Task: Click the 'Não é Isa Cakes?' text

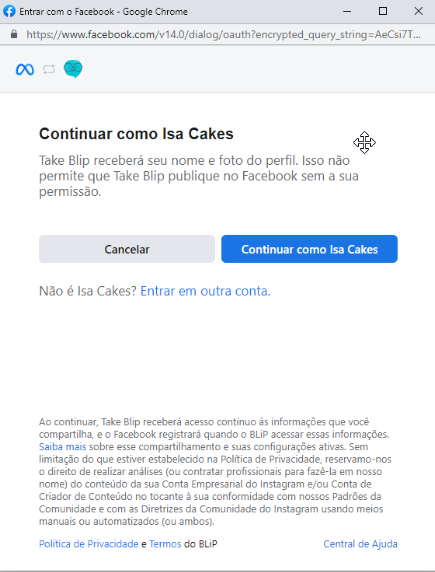Action: (88, 291)
